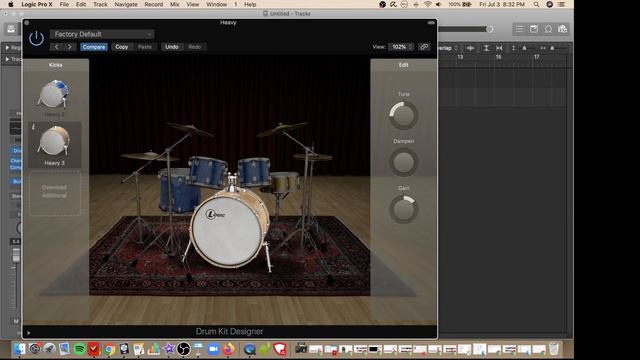Open the media Browsers in Logic toolbar
640x360 pixels.
pos(562,29)
